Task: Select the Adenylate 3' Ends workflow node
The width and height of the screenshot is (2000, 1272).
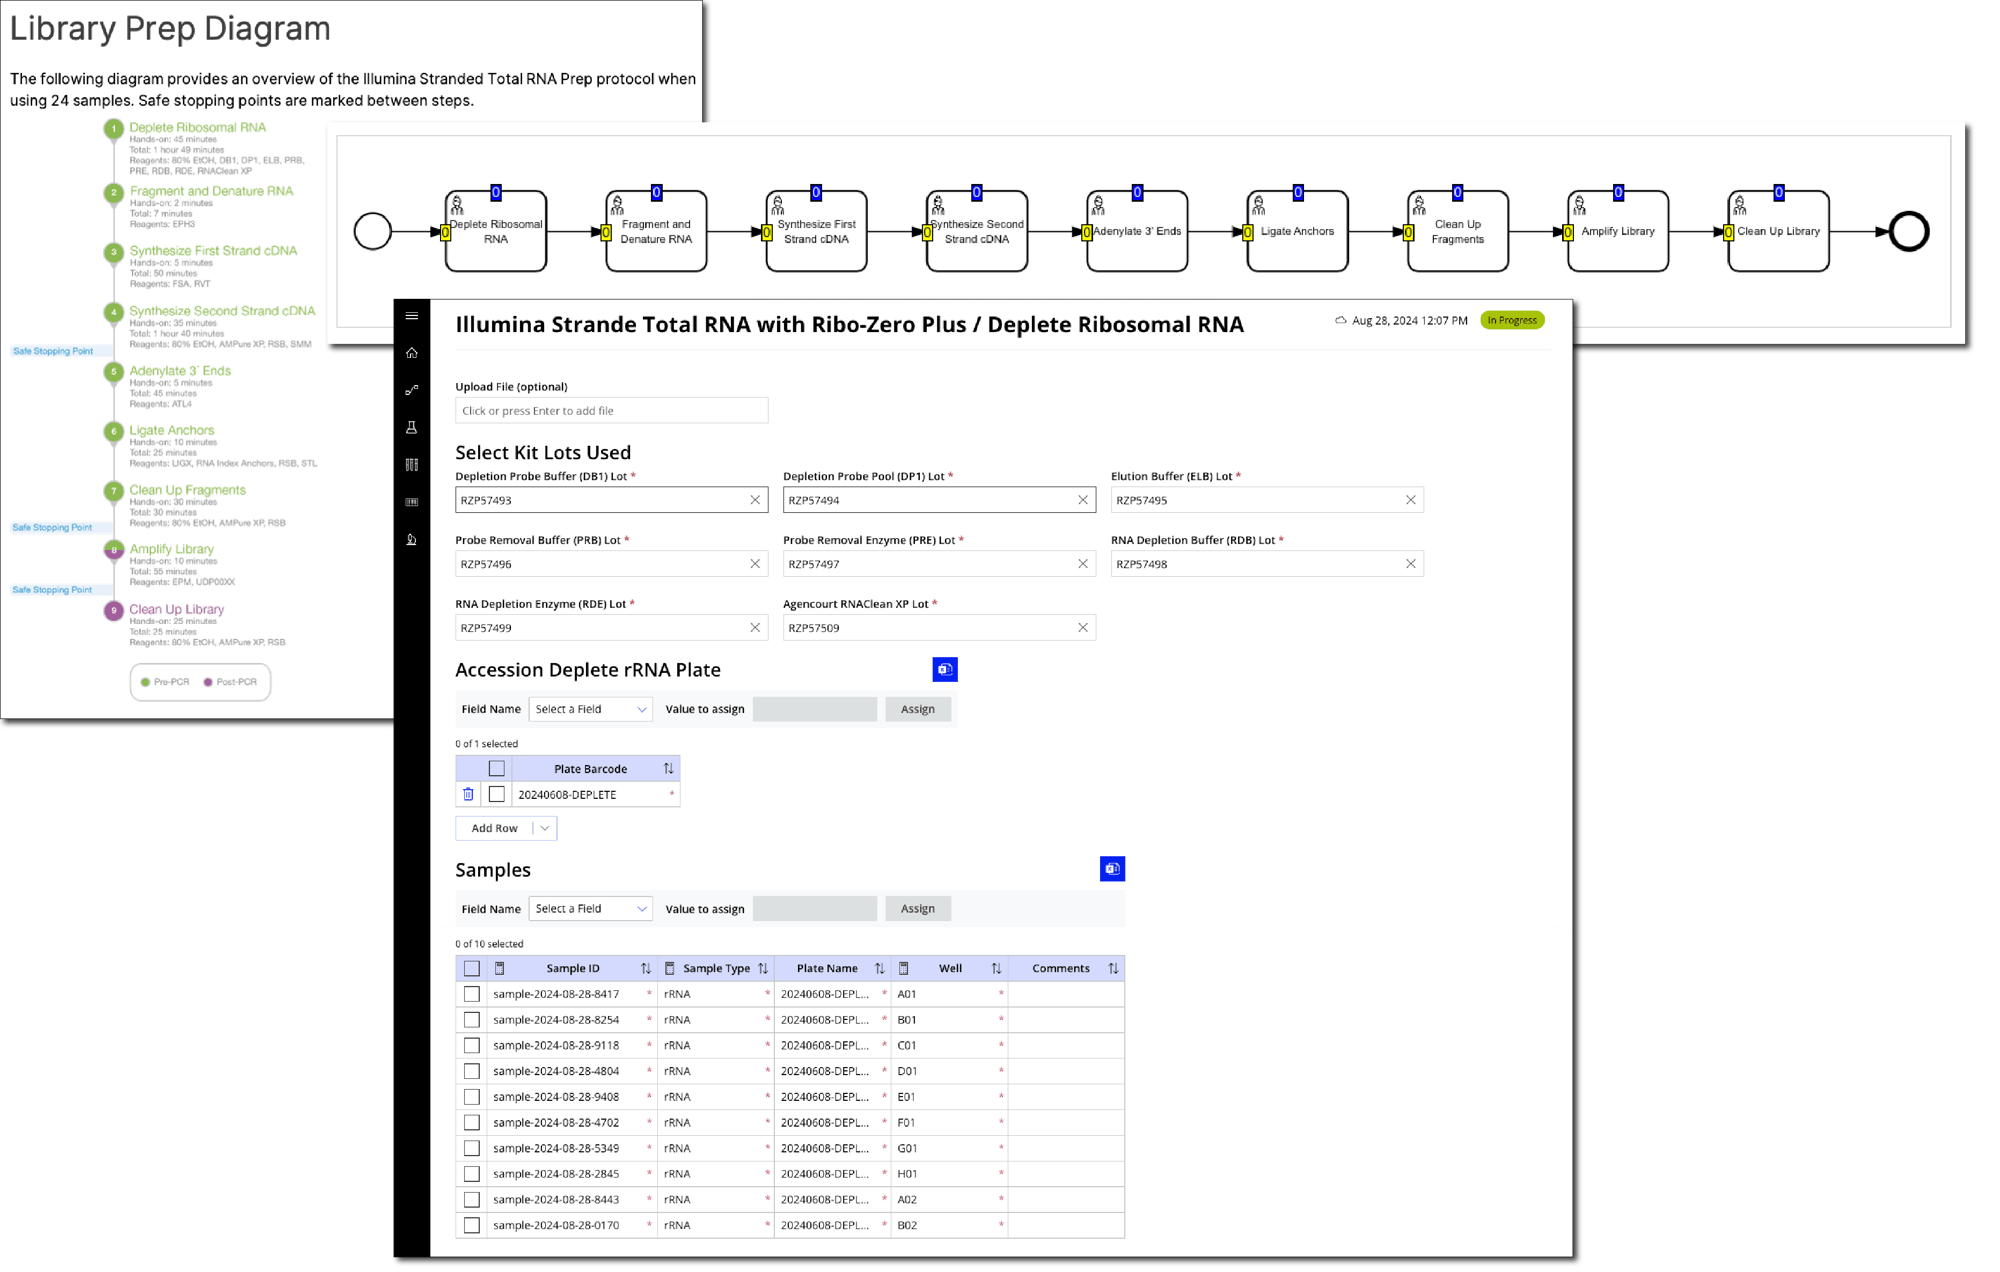Action: [x=1137, y=231]
